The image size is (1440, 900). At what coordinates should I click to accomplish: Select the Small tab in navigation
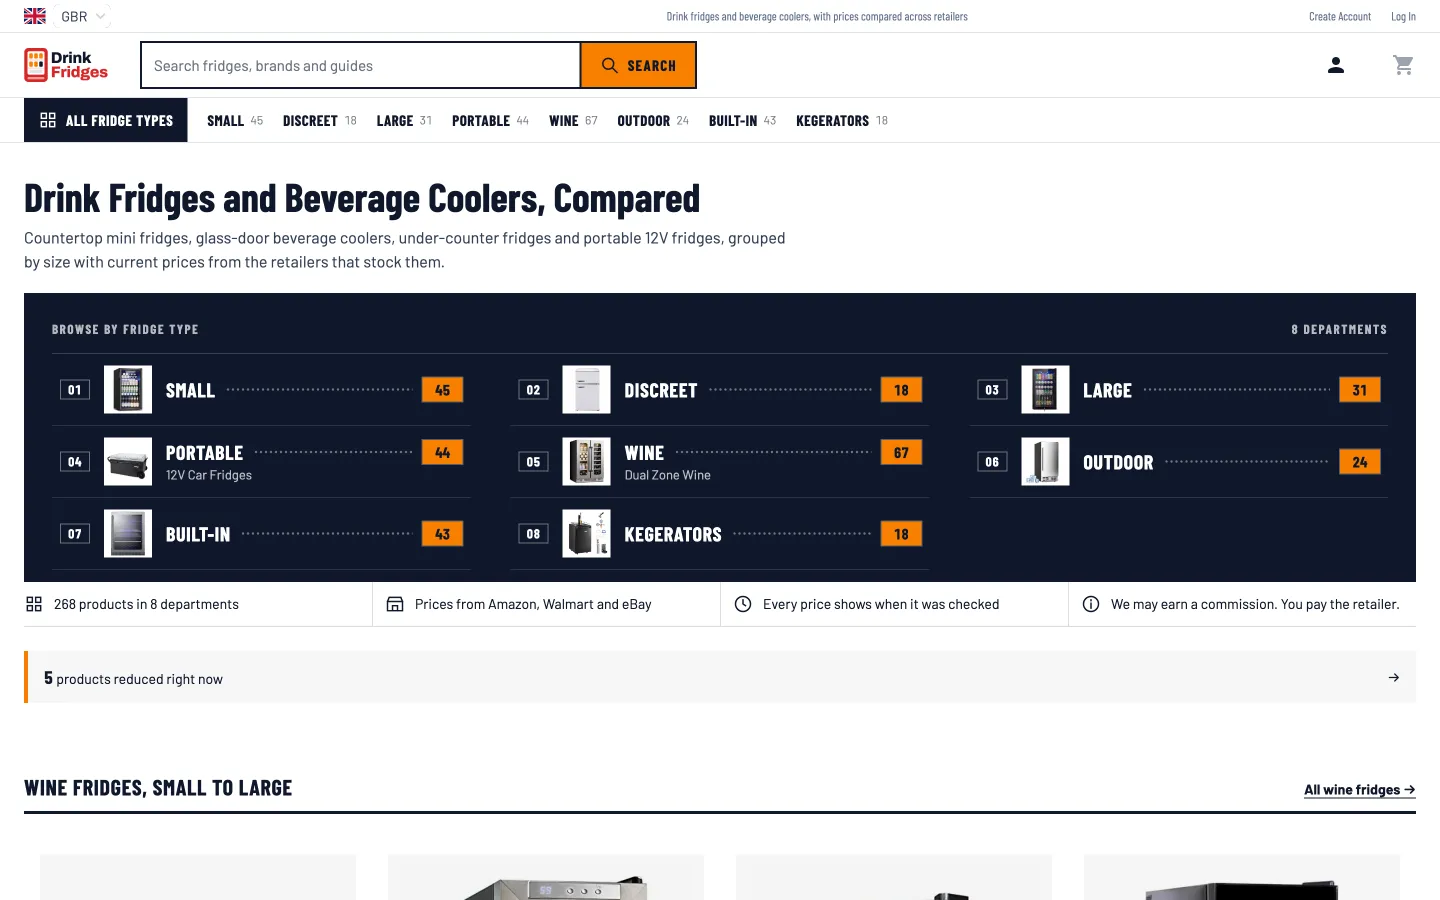pos(235,120)
